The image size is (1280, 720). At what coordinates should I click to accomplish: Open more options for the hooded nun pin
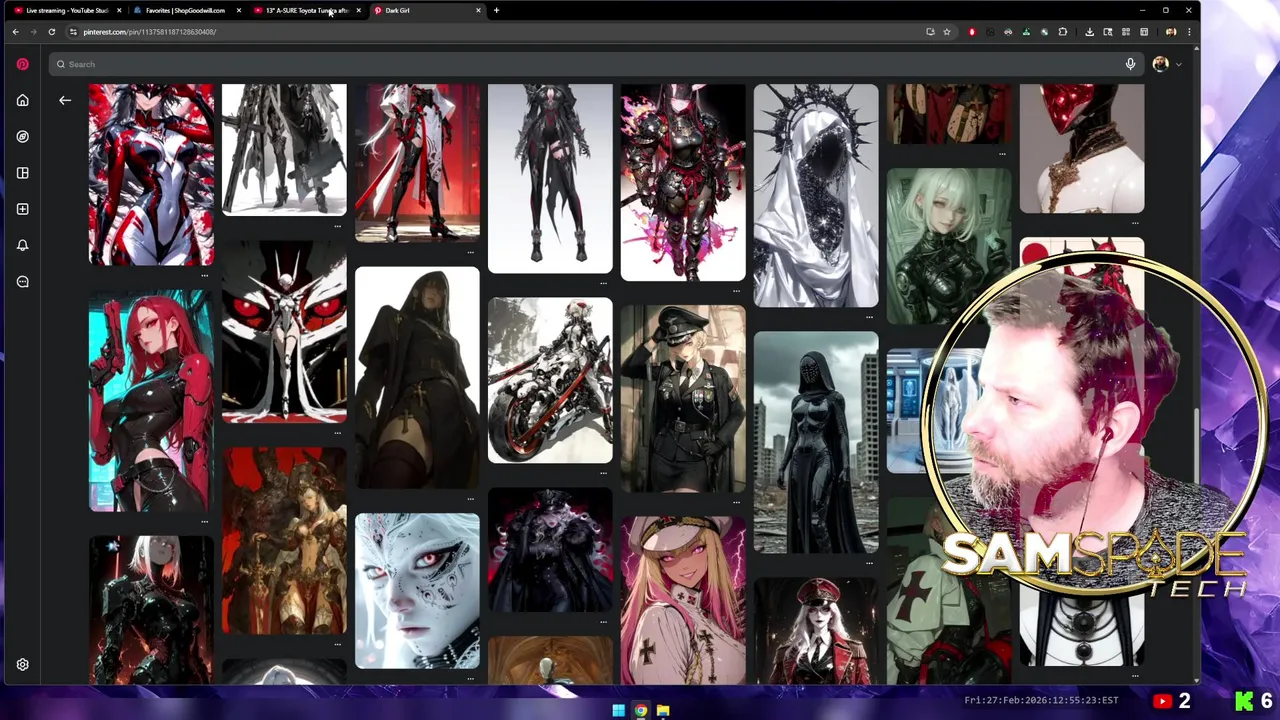pos(471,498)
